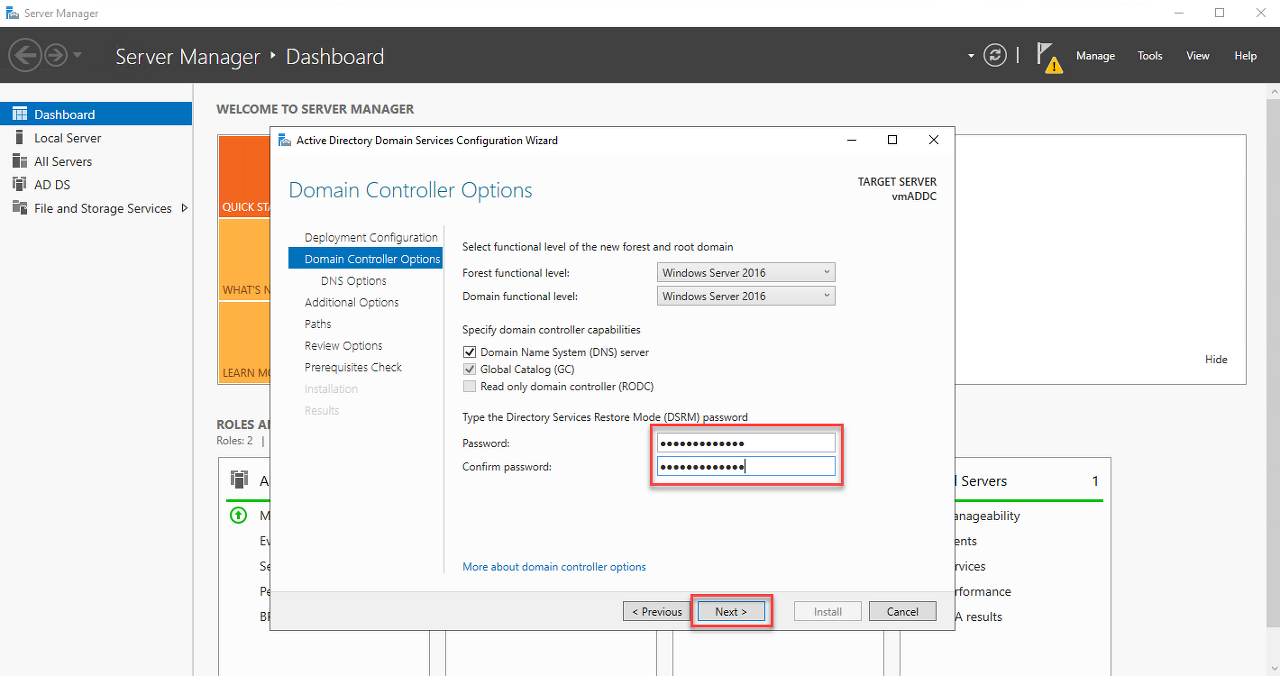Click the Dashboard grid icon
The image size is (1280, 676).
[x=19, y=114]
